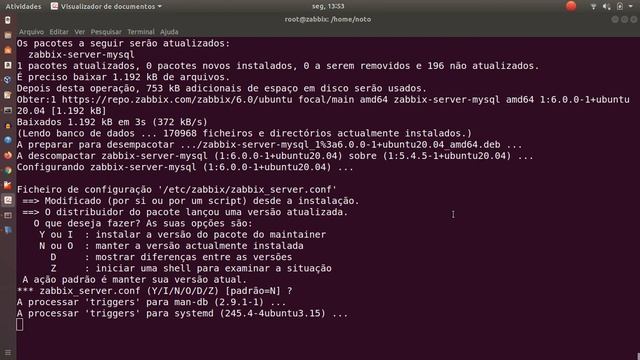Open the Arquivo menu

(x=31, y=32)
